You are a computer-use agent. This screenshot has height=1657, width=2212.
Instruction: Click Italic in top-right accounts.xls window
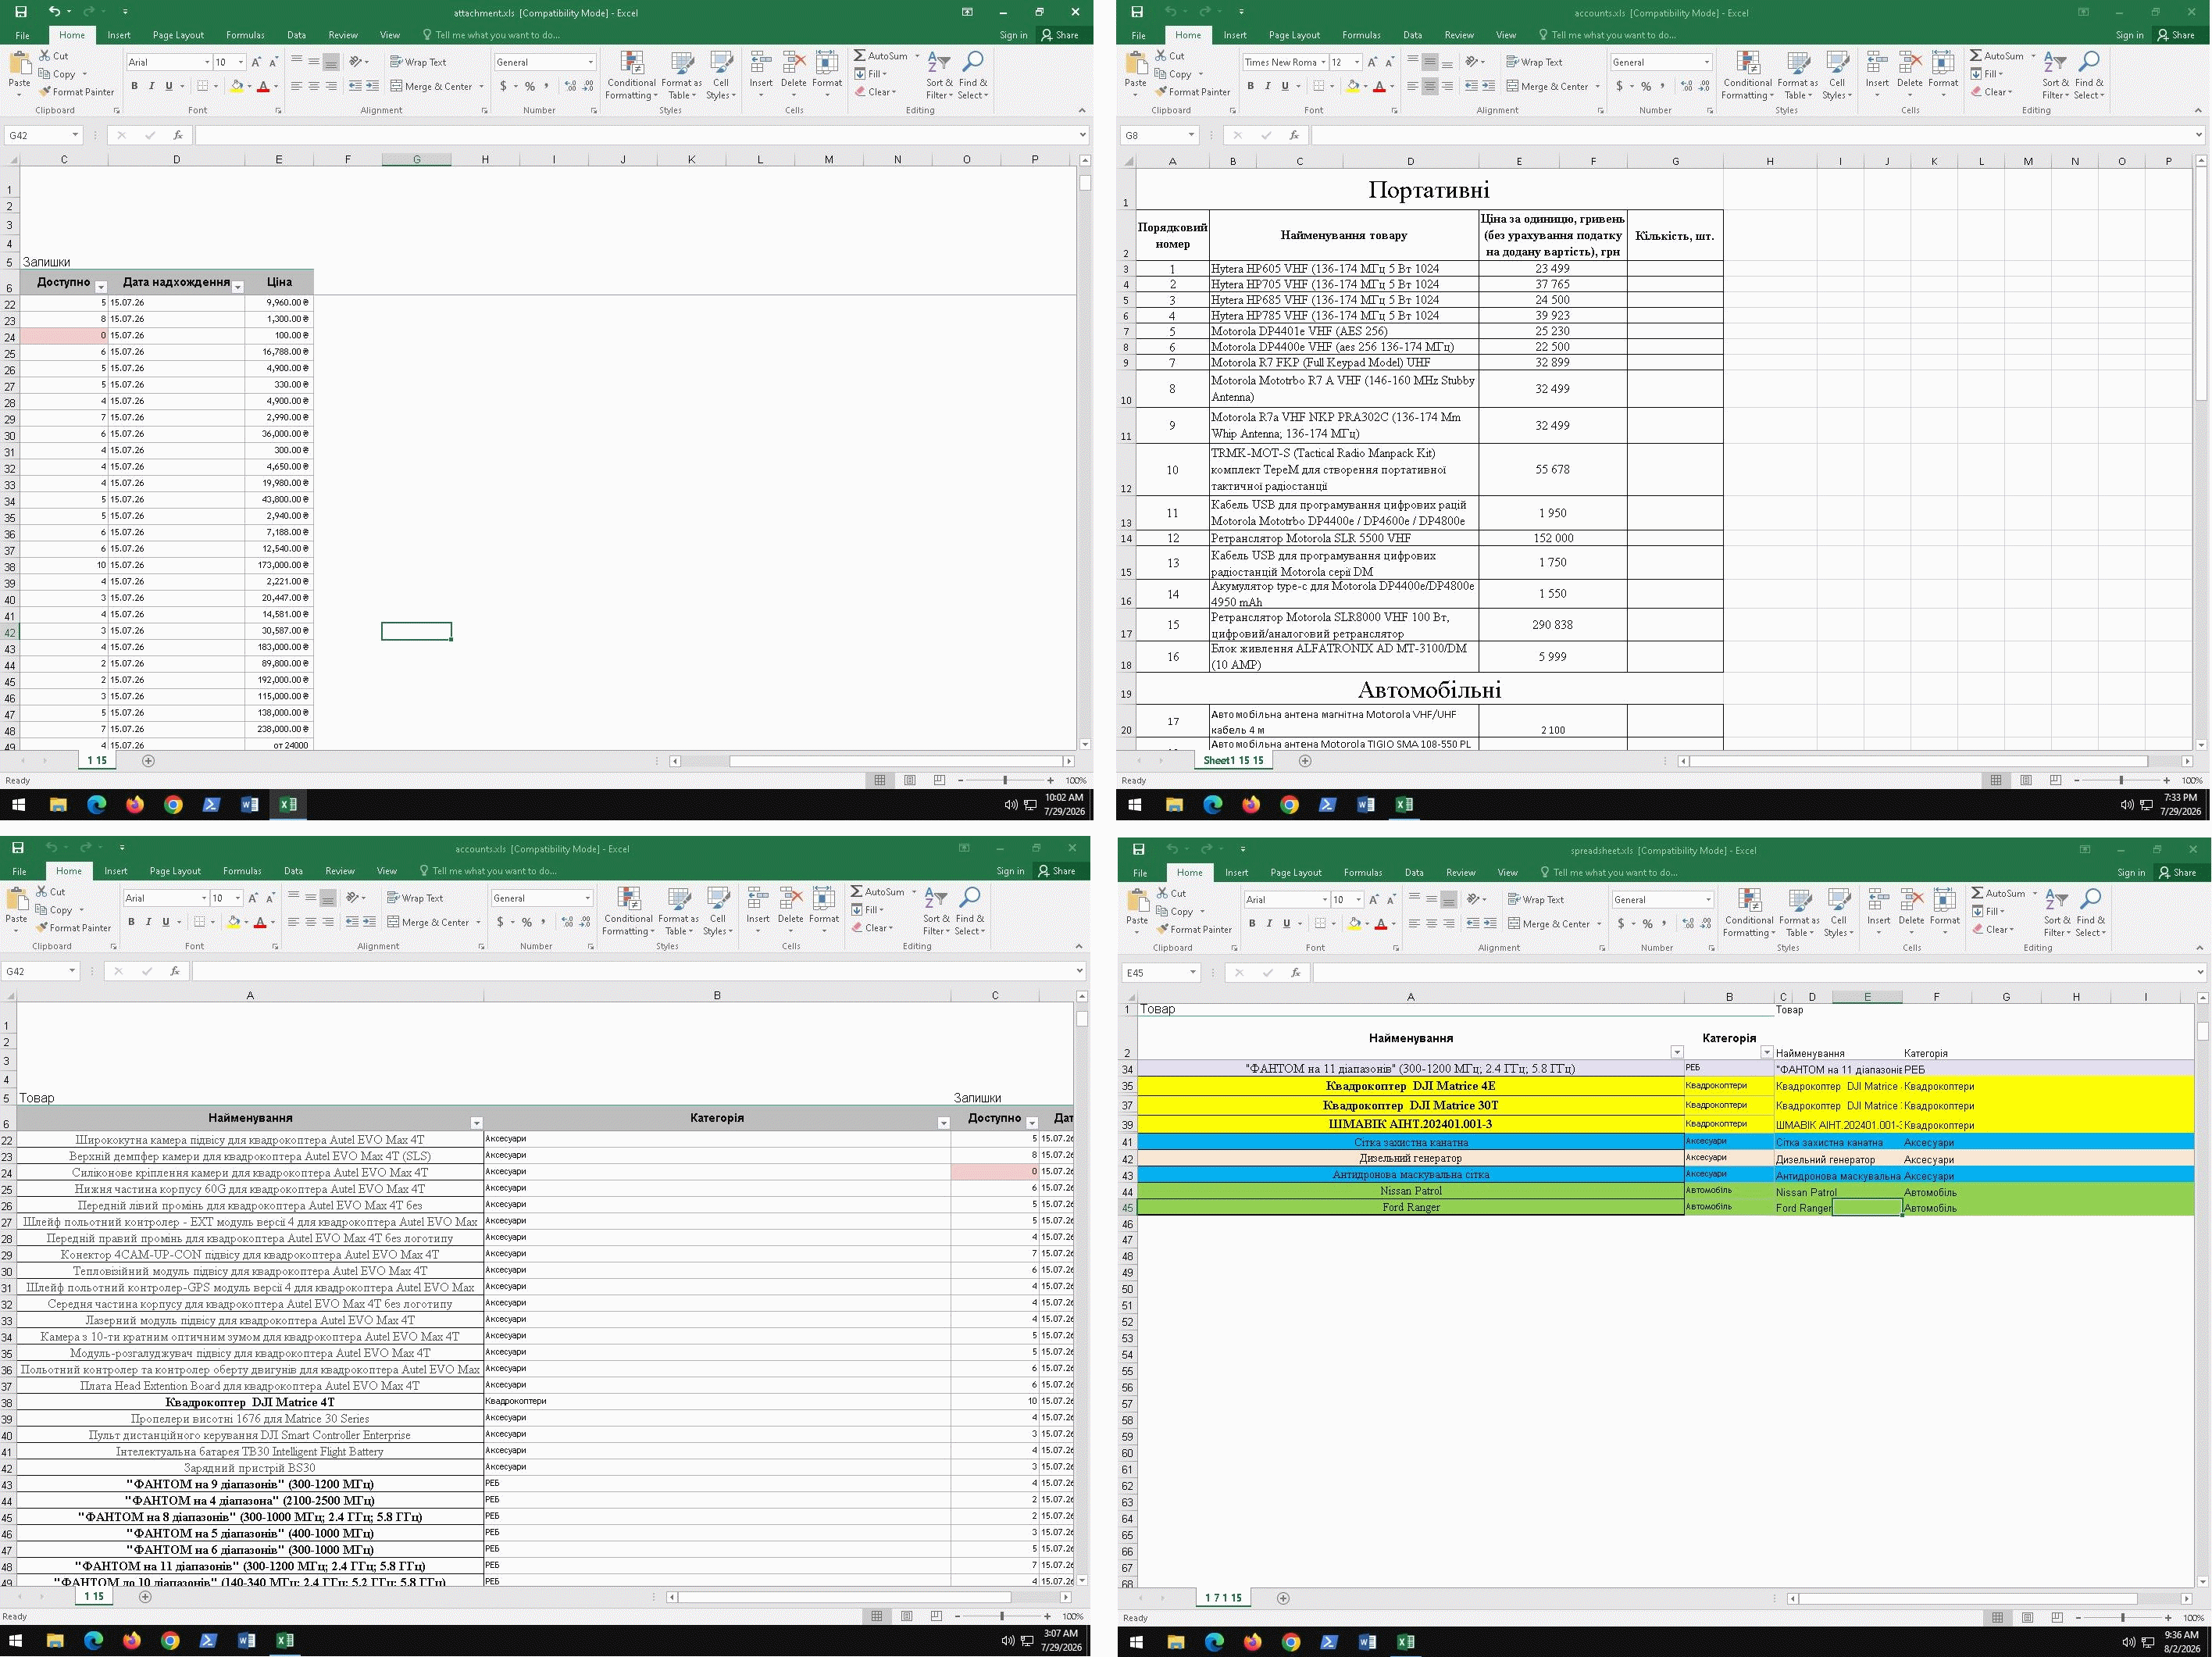1268,86
